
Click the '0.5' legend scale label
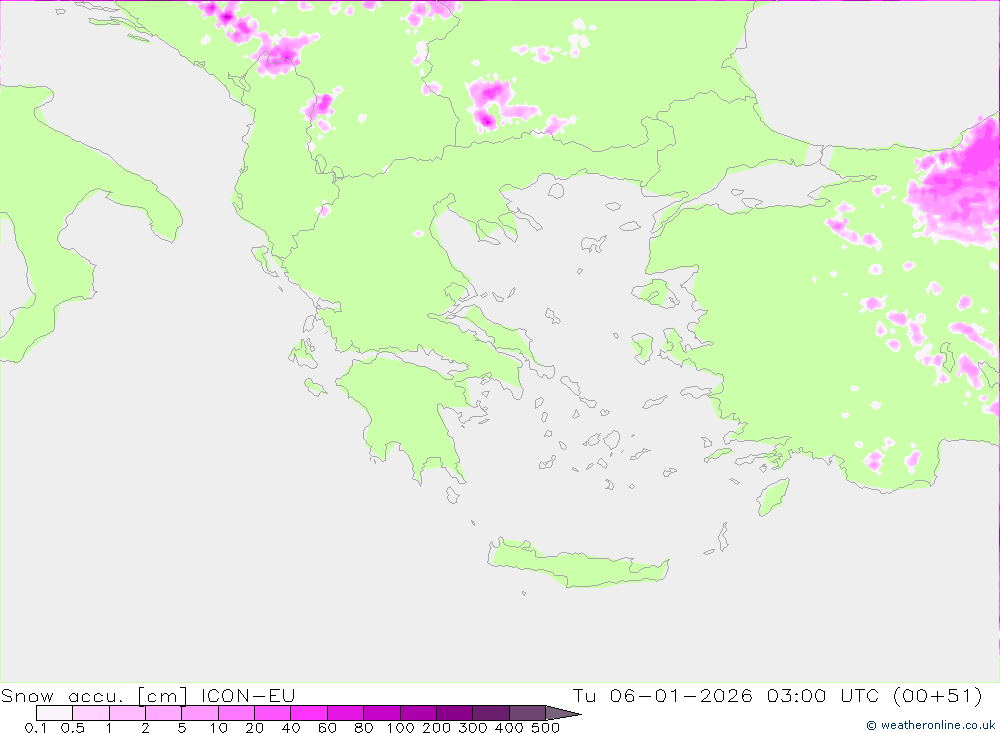(72, 727)
